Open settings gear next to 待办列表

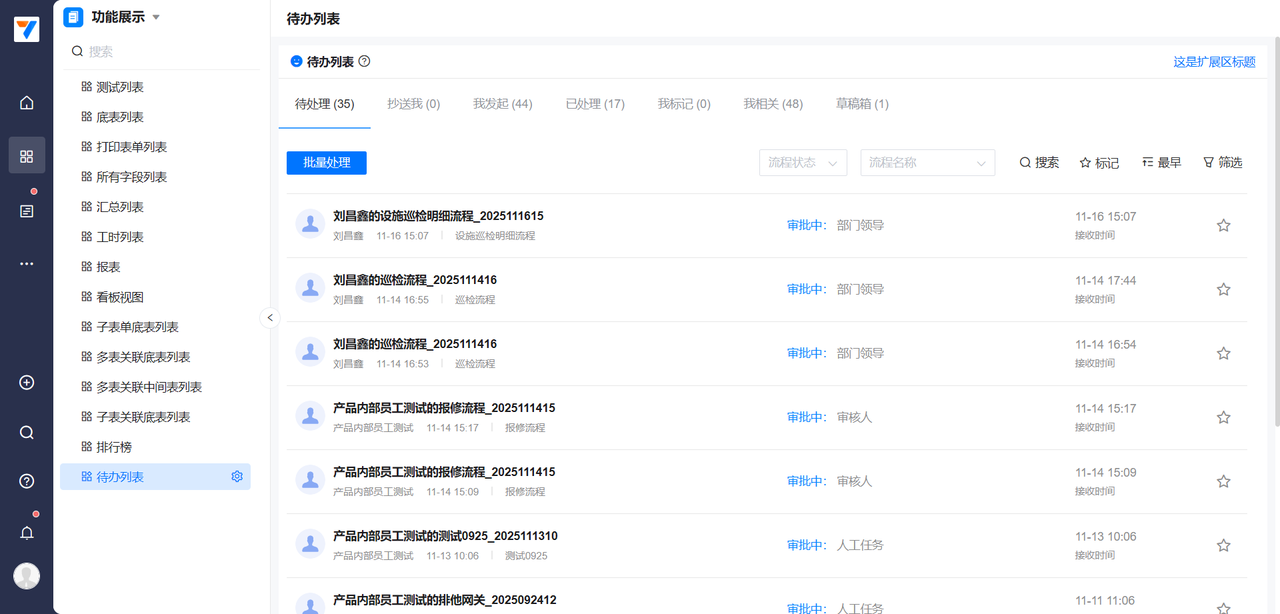[237, 477]
